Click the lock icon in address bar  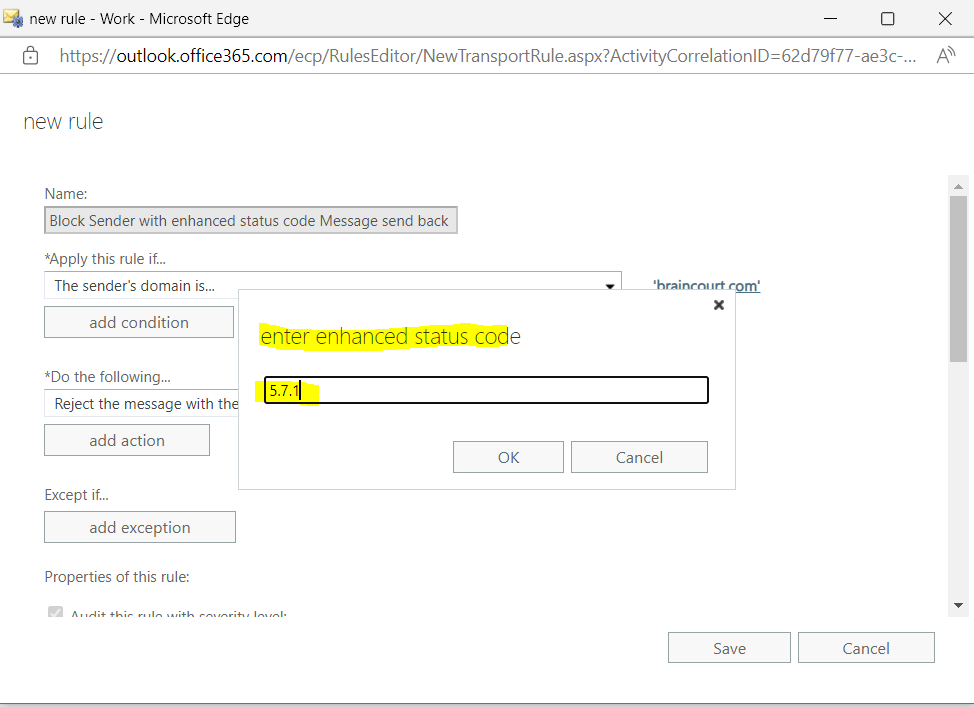pos(30,56)
